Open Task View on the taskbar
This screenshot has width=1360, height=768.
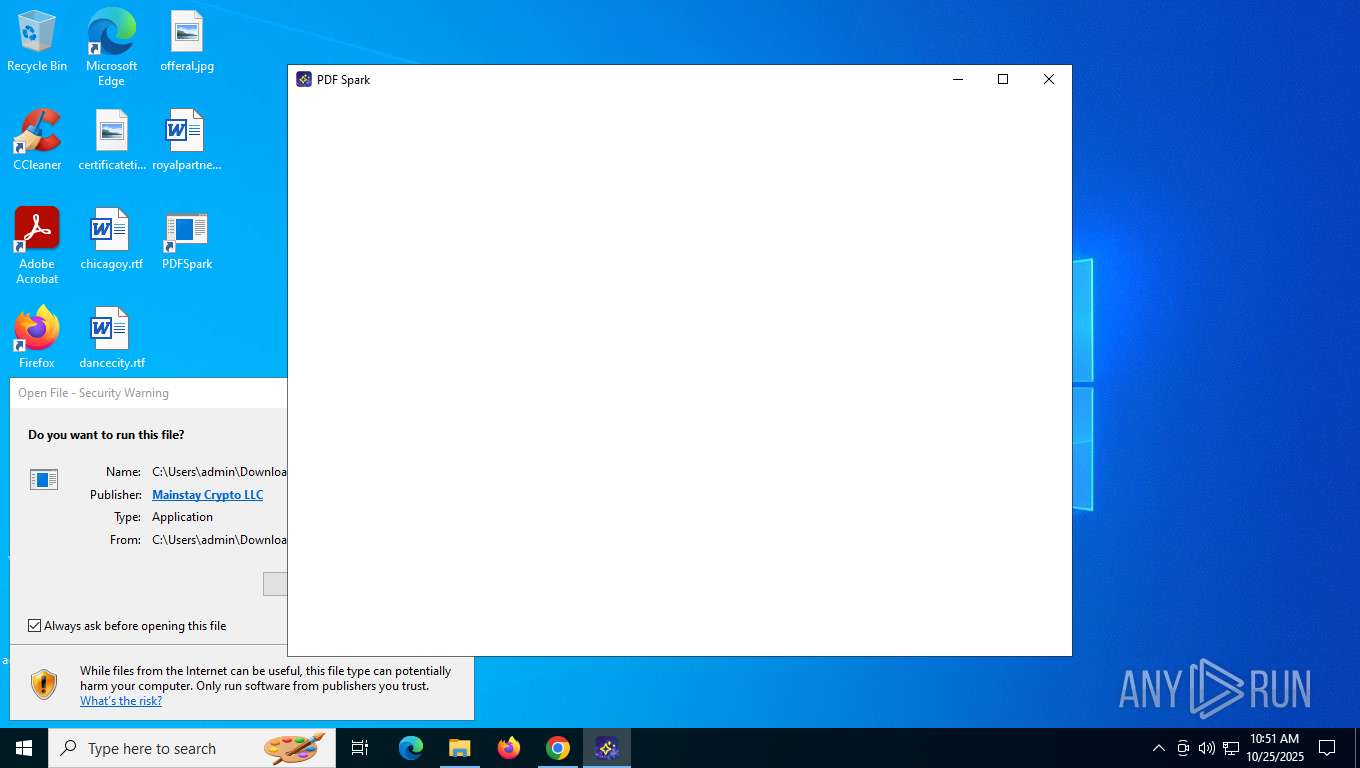(x=360, y=748)
